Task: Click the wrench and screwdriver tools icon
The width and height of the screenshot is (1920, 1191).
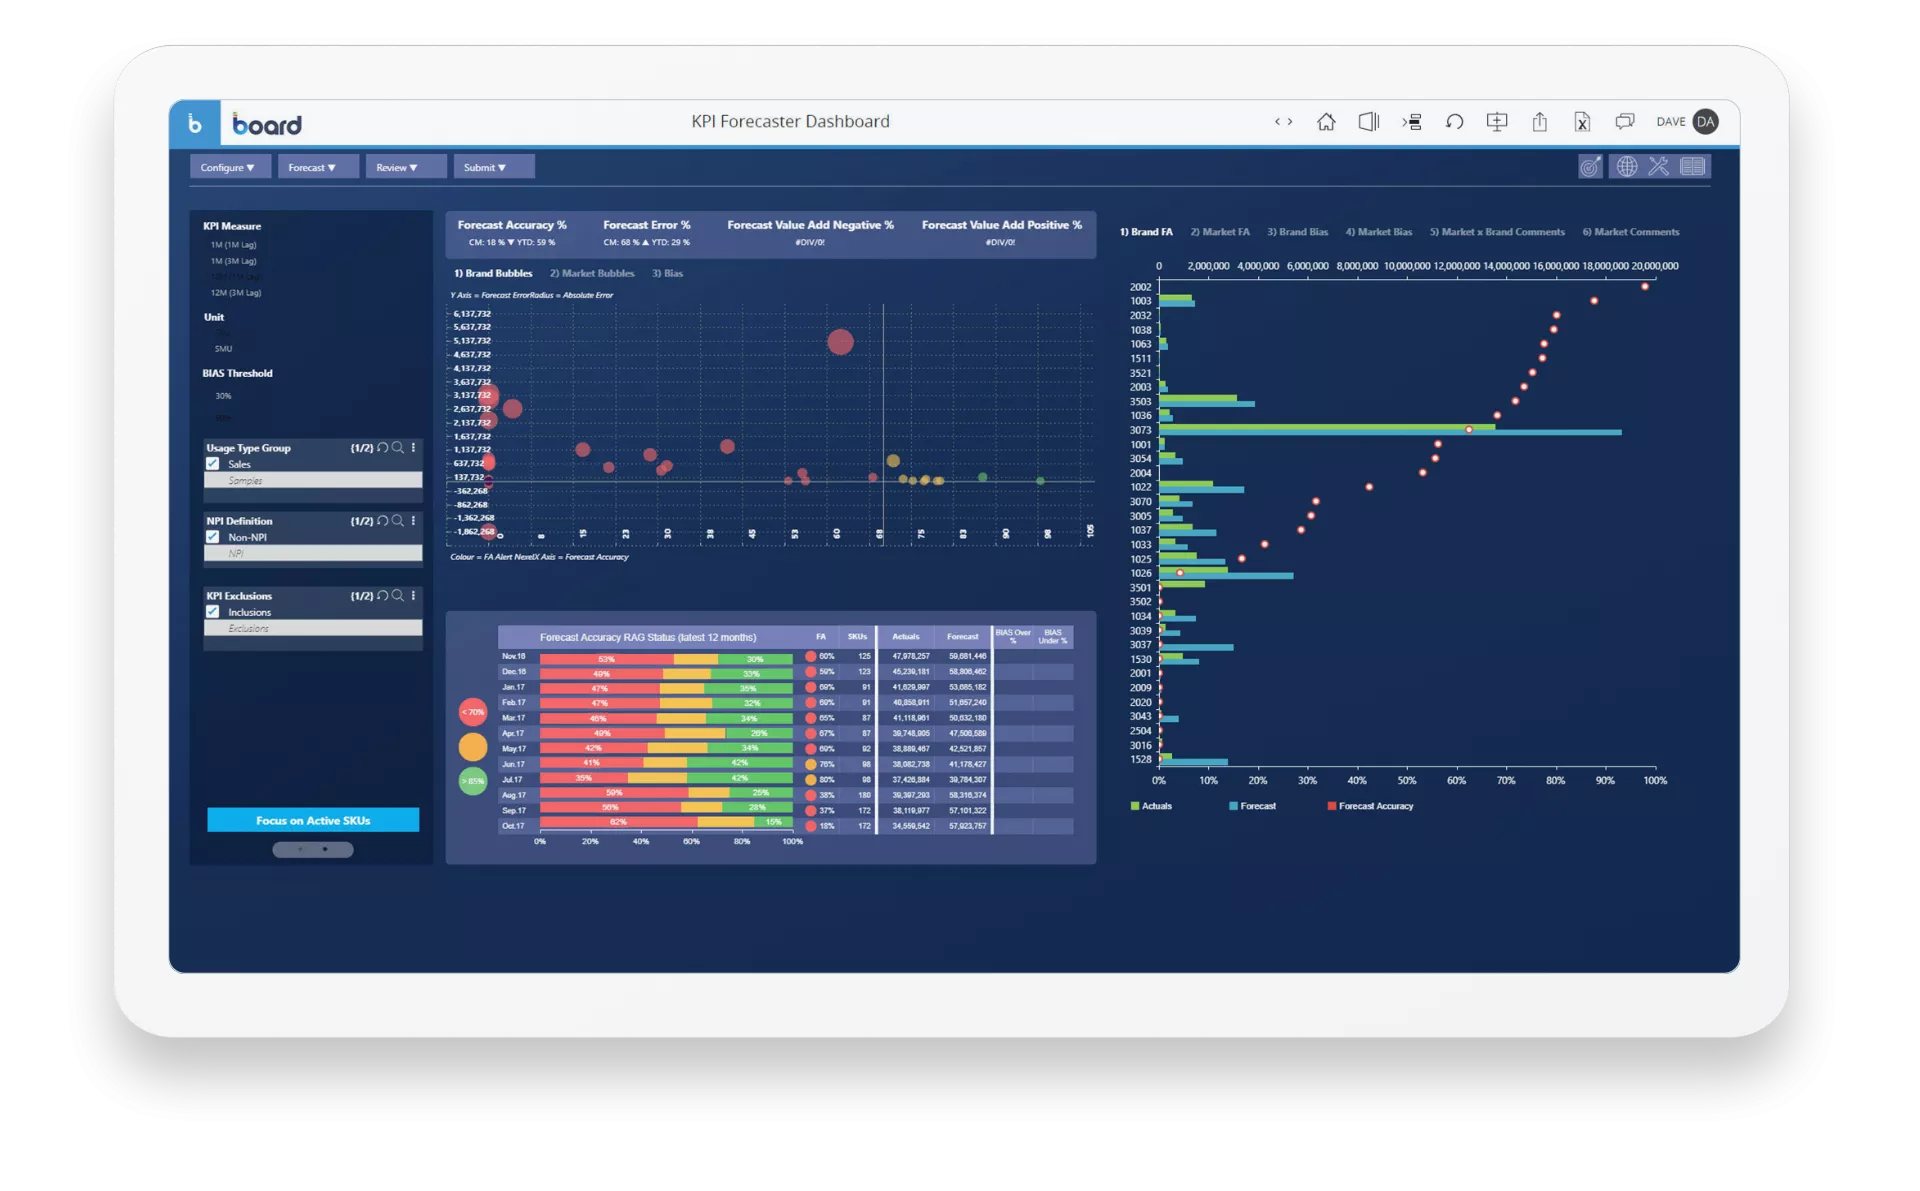Action: (x=1659, y=167)
